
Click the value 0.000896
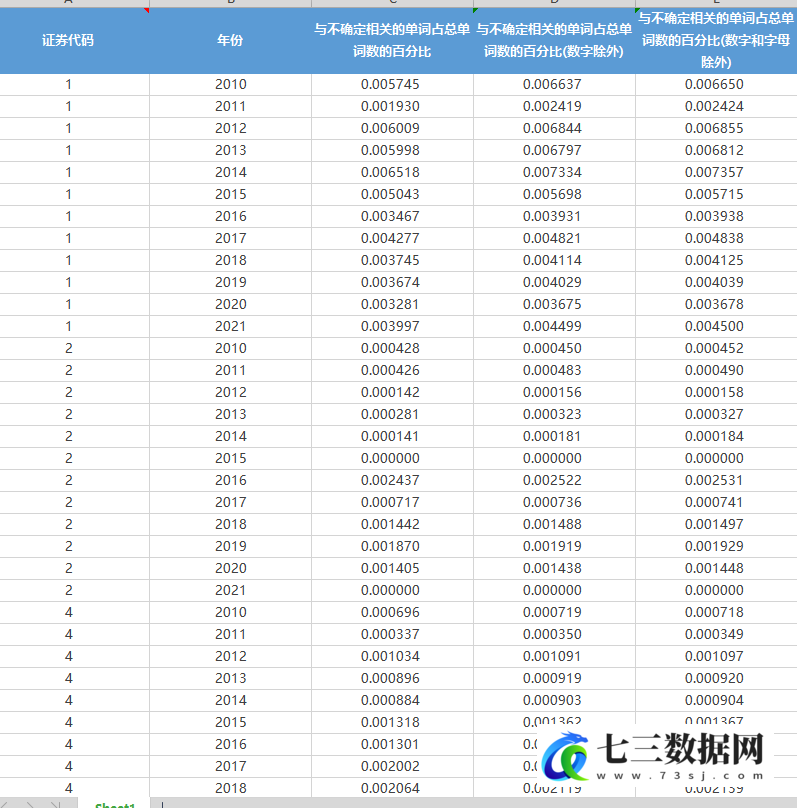(x=392, y=678)
